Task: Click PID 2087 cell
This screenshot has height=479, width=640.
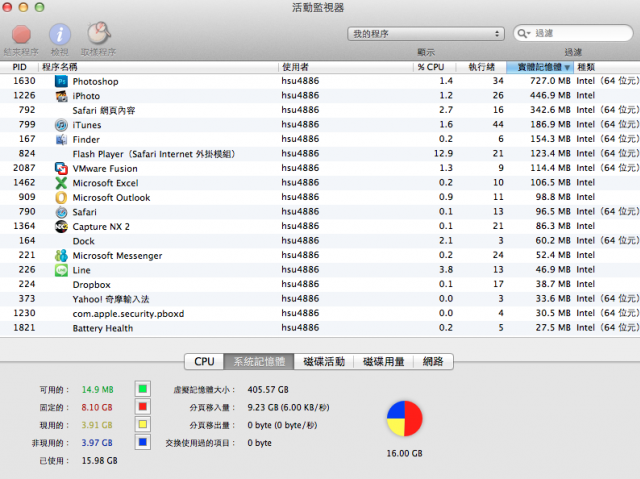Action: pyautogui.click(x=24, y=168)
